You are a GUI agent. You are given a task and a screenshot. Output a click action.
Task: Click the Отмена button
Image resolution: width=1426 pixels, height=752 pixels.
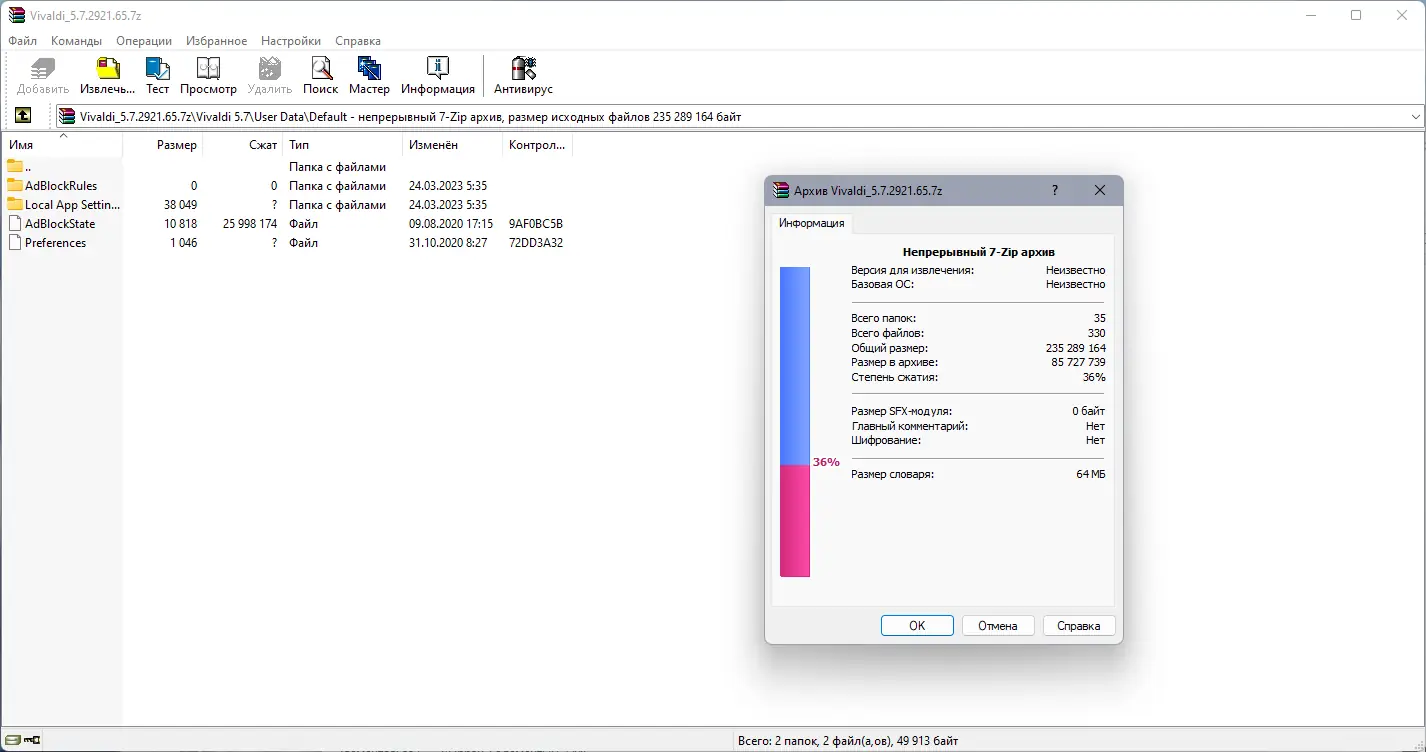998,626
